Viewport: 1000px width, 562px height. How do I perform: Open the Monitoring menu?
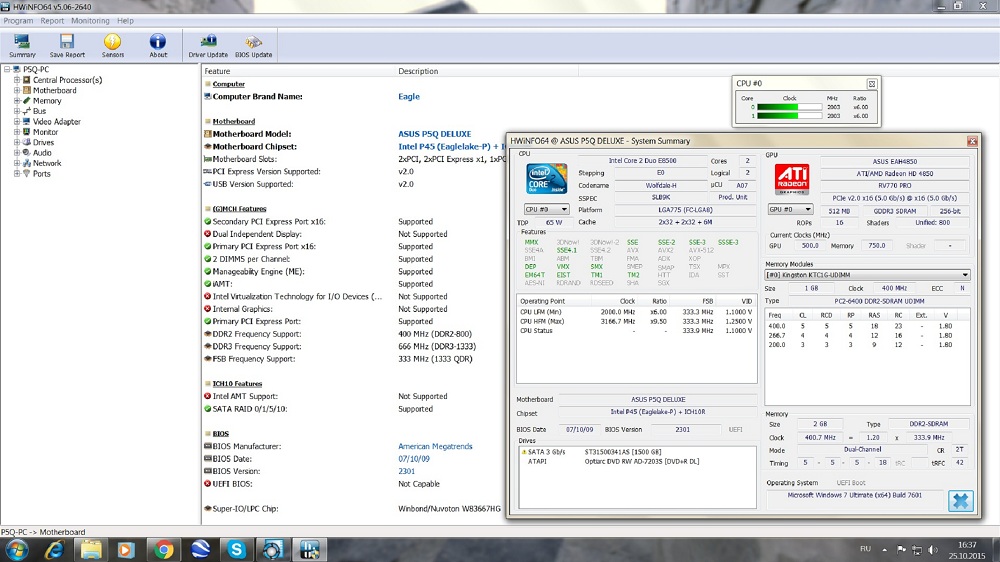[x=90, y=20]
